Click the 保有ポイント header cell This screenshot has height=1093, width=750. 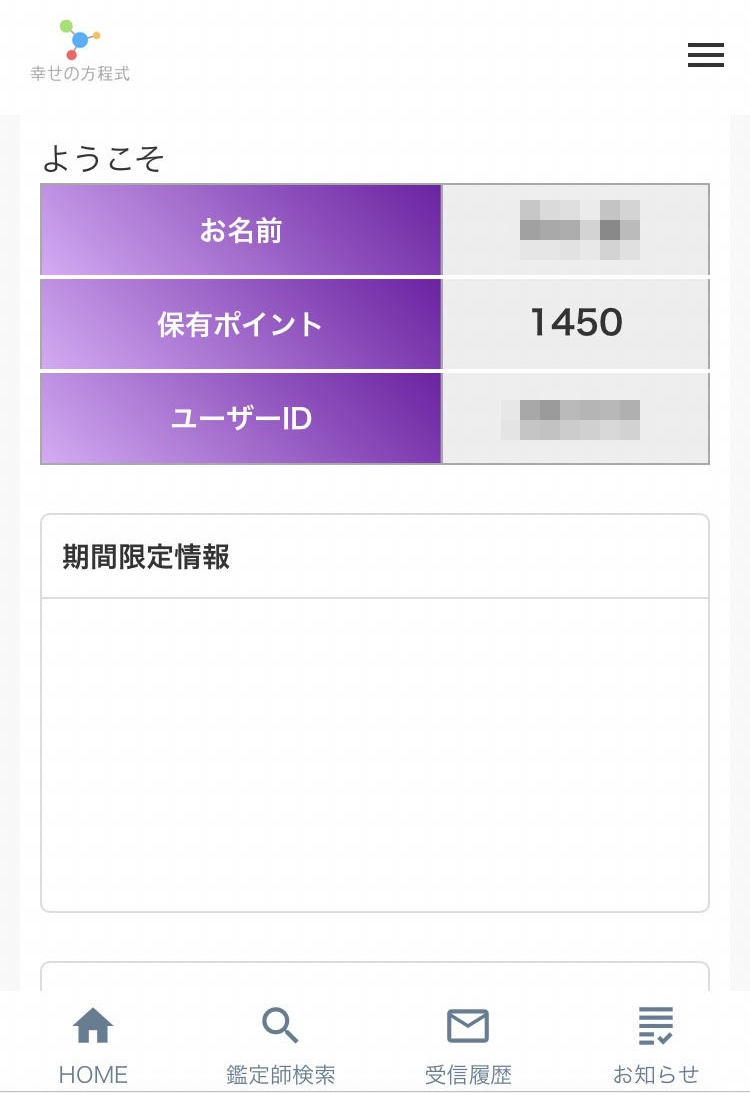coord(241,324)
